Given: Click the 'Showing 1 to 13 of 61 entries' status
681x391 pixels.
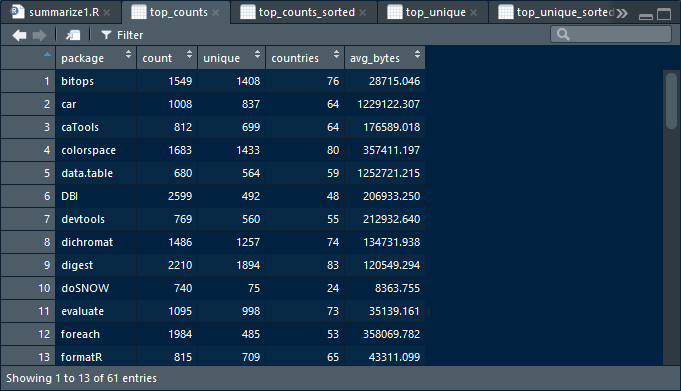Looking at the screenshot, I should [81, 378].
